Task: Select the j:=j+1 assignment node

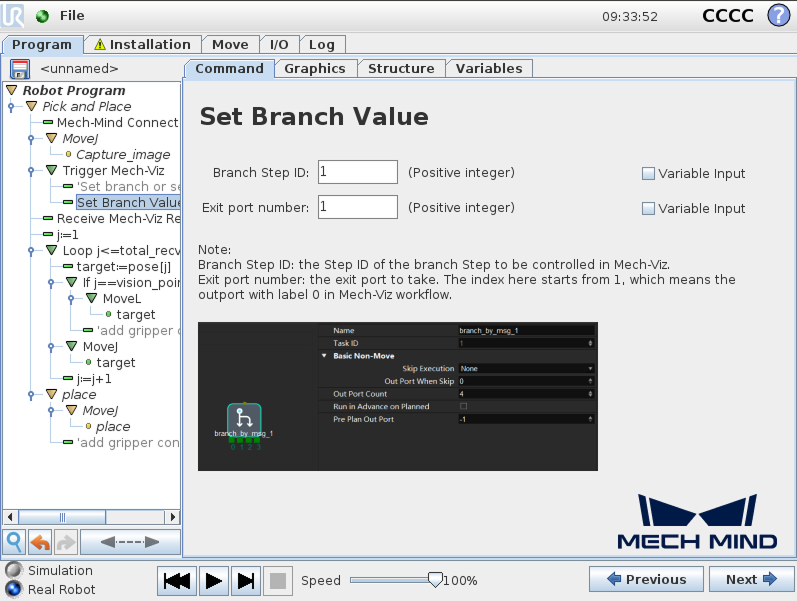Action: 94,379
